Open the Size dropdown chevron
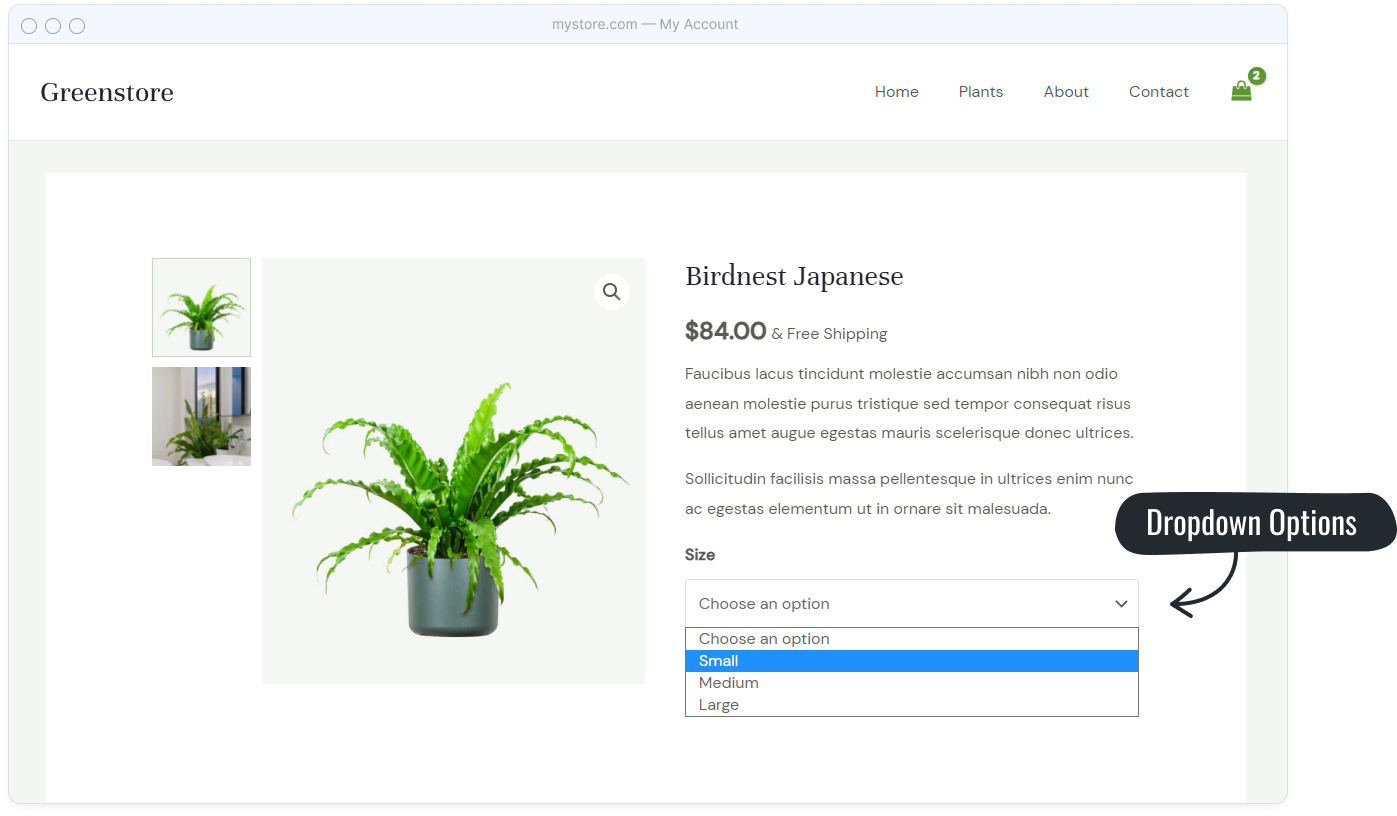1397x816 pixels. click(x=1121, y=604)
